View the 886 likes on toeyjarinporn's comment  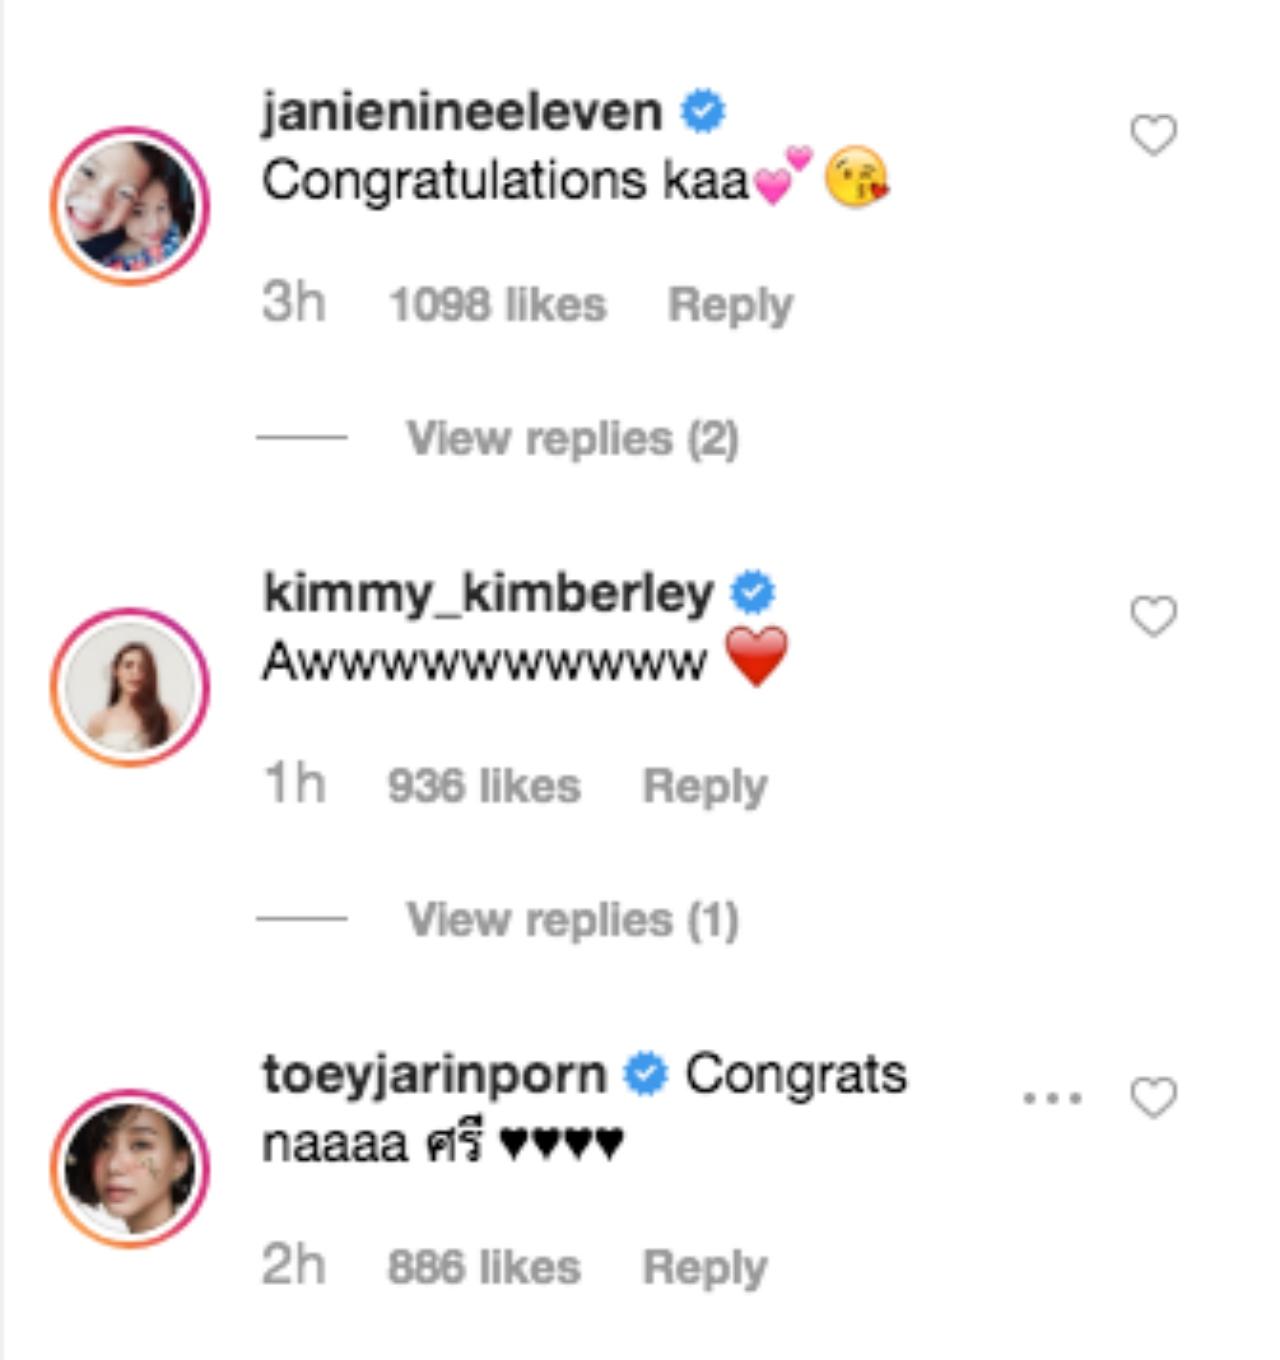(484, 1268)
